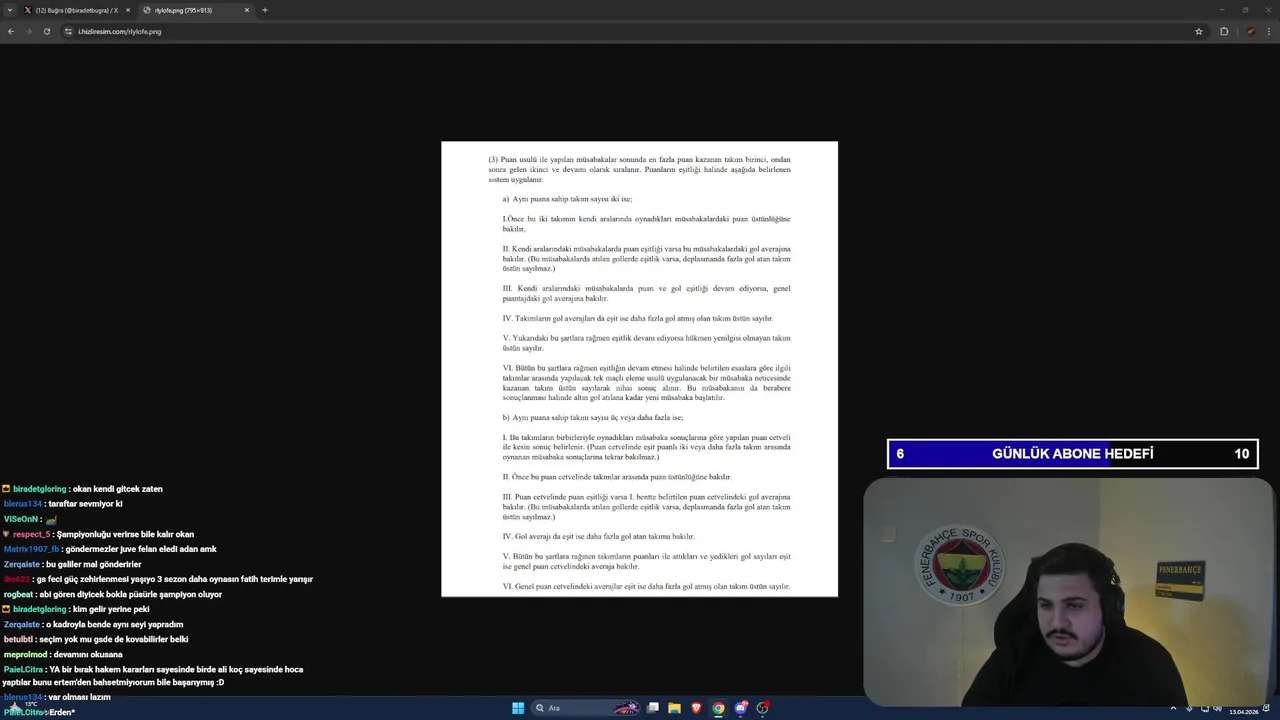Restore down the browser window
1280x720 pixels.
1245,10
